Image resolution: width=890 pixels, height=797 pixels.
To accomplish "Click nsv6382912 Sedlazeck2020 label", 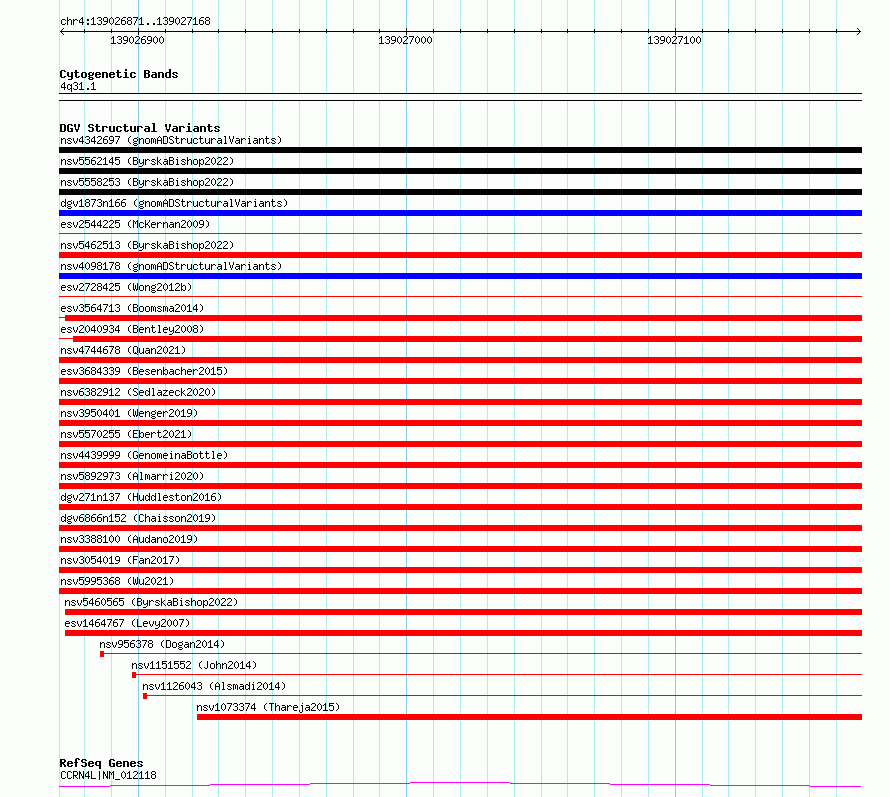I will coord(138,392).
